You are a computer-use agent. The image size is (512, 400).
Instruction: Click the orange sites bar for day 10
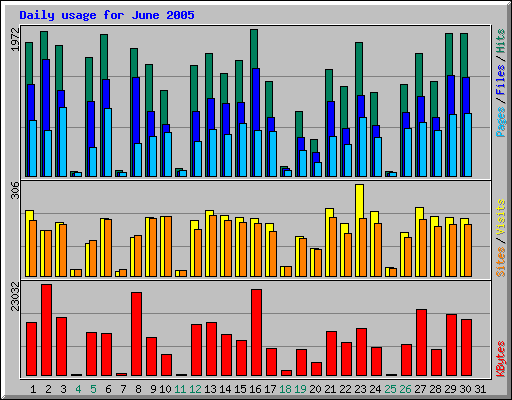coord(168,246)
